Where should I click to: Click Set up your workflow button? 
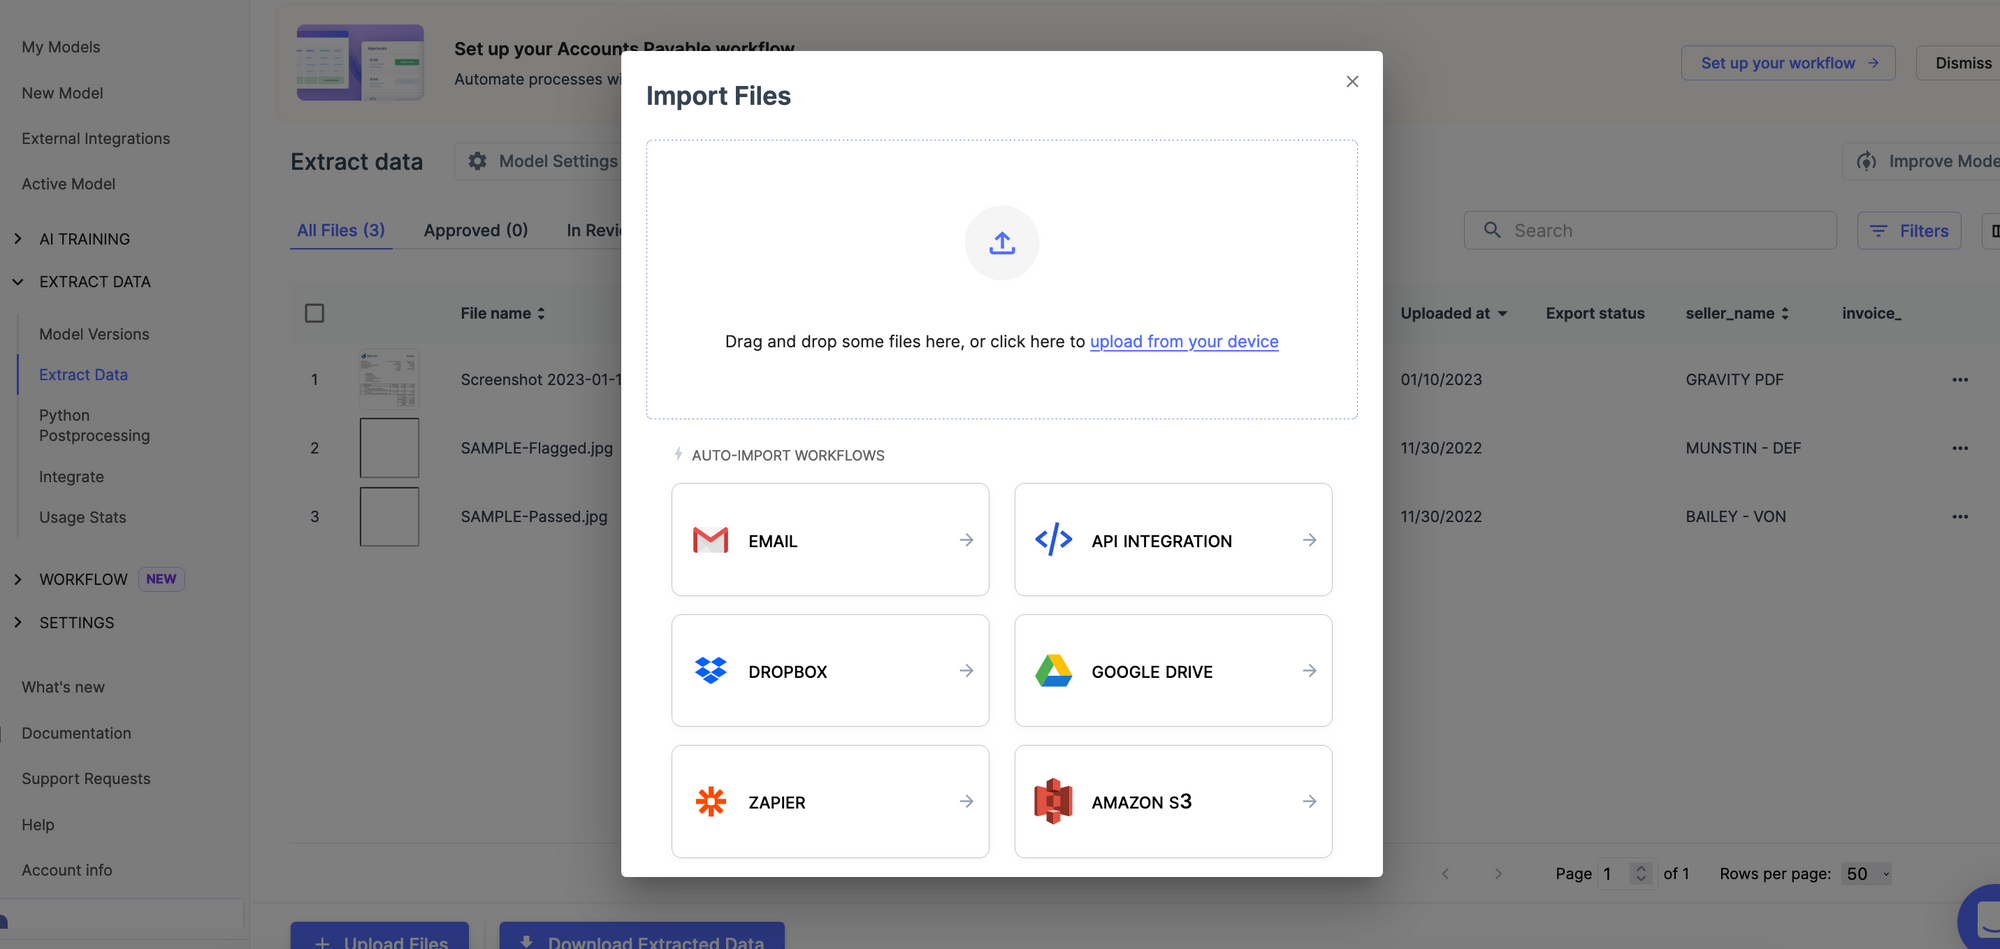tap(1787, 63)
